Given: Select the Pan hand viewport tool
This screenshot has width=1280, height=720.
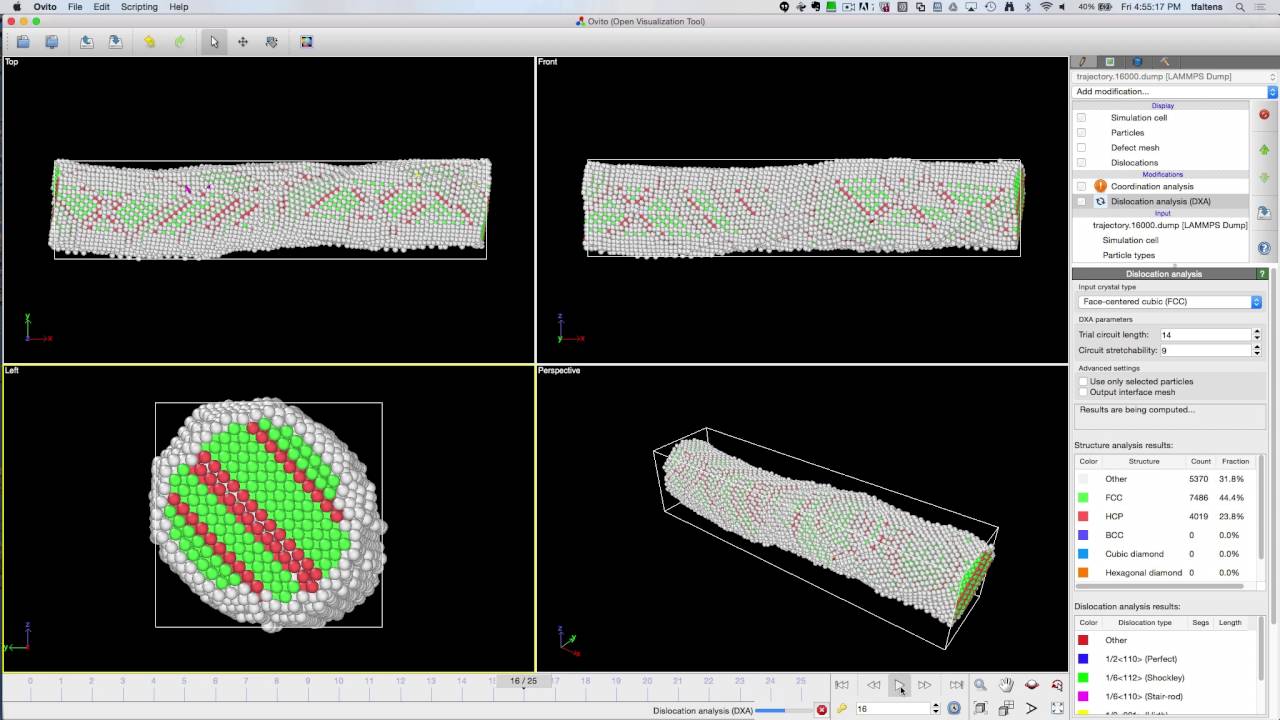Looking at the screenshot, I should click(x=1006, y=685).
